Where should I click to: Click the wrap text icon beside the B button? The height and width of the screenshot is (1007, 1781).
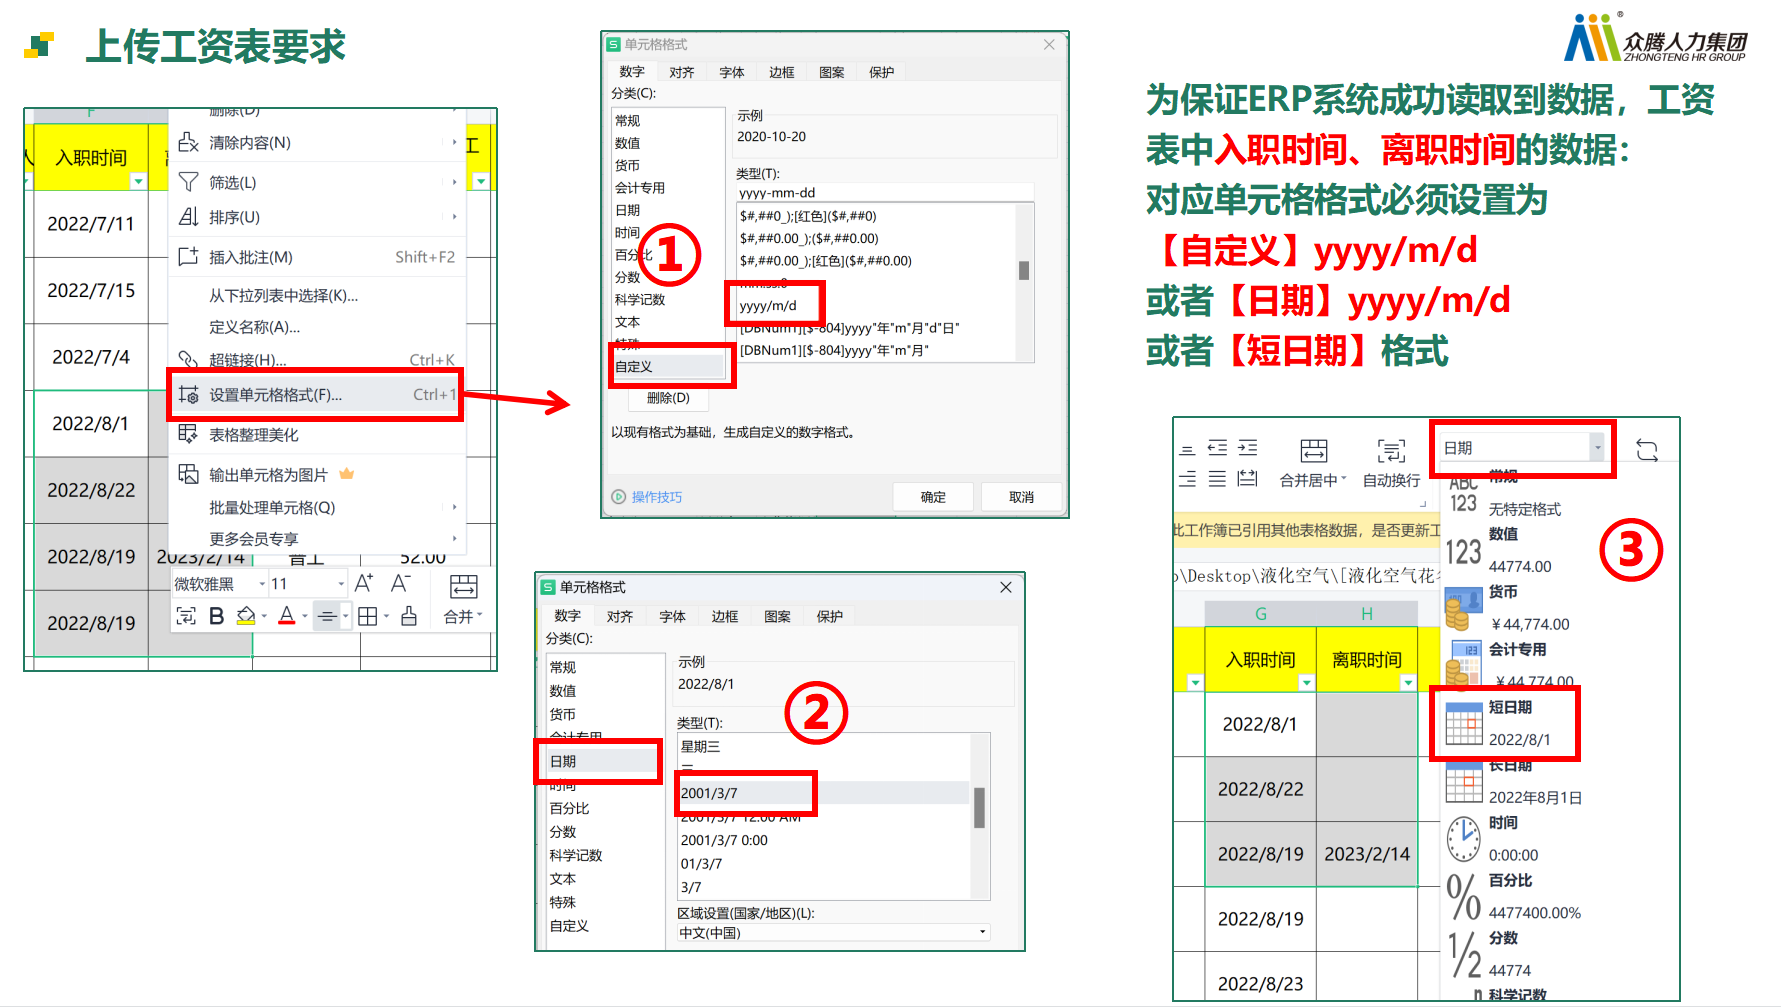click(x=186, y=616)
